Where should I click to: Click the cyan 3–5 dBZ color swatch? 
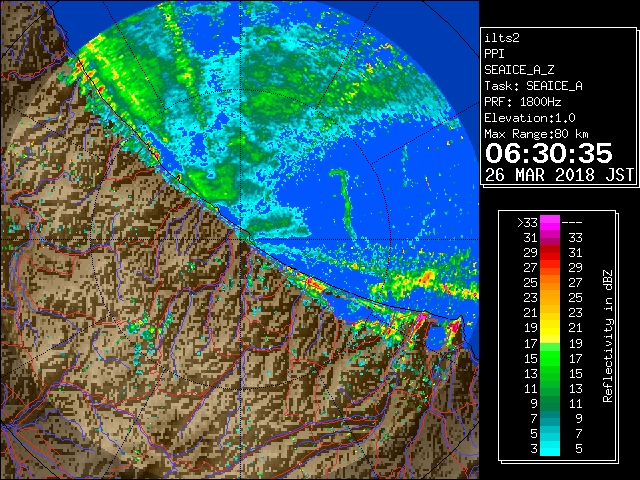pyautogui.click(x=550, y=448)
